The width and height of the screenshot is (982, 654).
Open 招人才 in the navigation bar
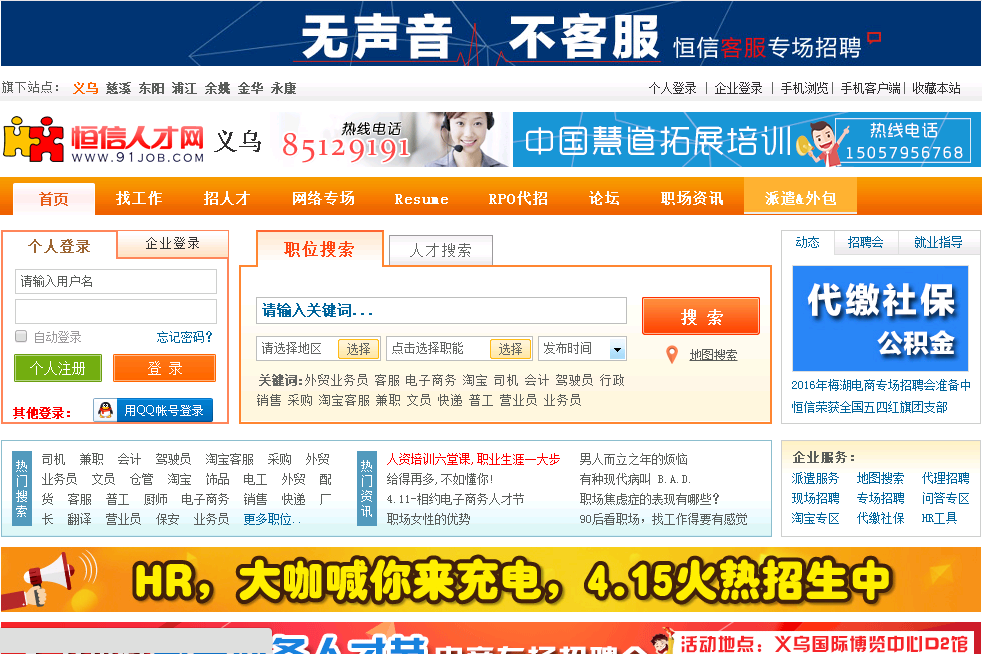pyautogui.click(x=227, y=198)
